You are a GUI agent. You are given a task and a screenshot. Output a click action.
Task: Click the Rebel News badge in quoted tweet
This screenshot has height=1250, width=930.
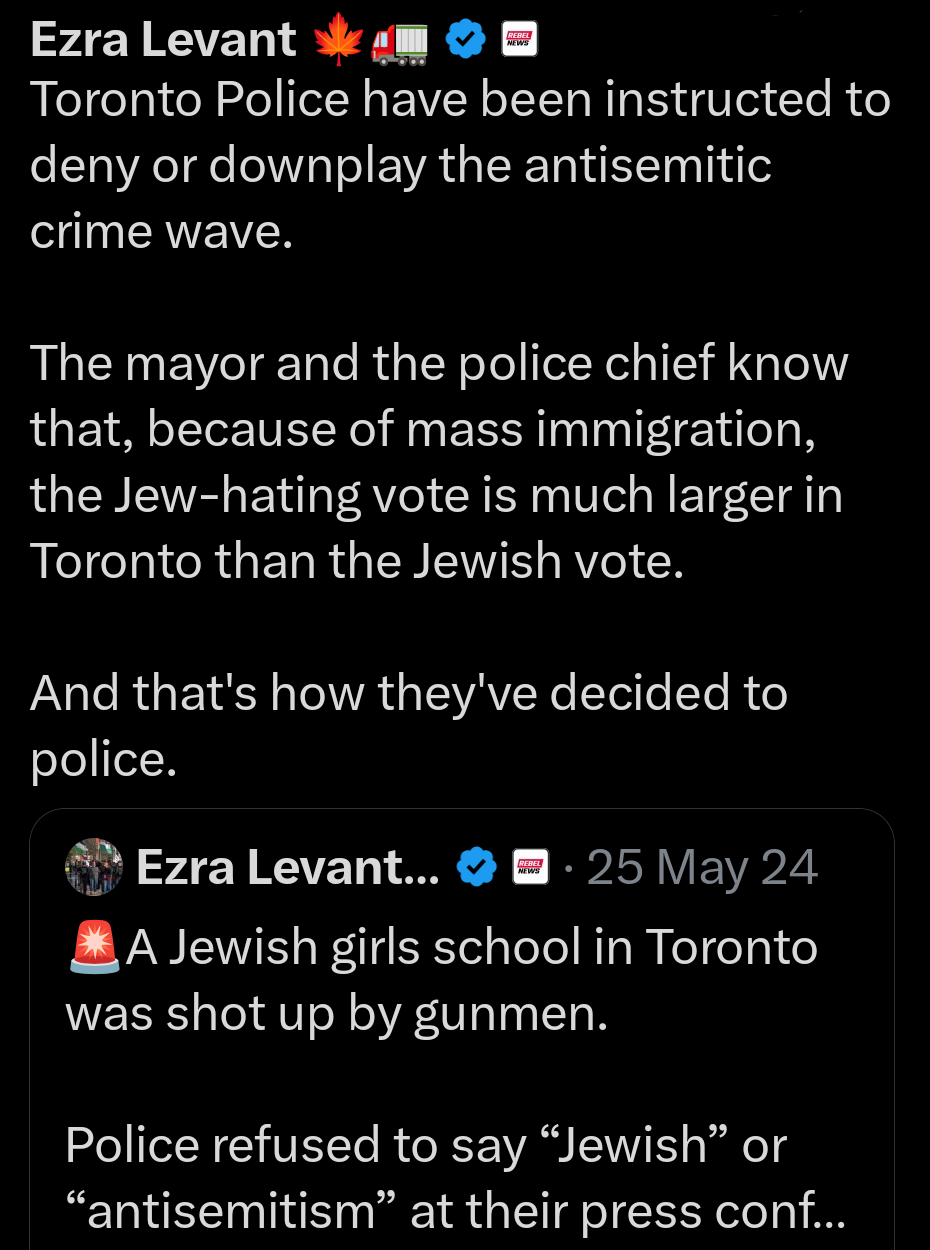pyautogui.click(x=529, y=867)
